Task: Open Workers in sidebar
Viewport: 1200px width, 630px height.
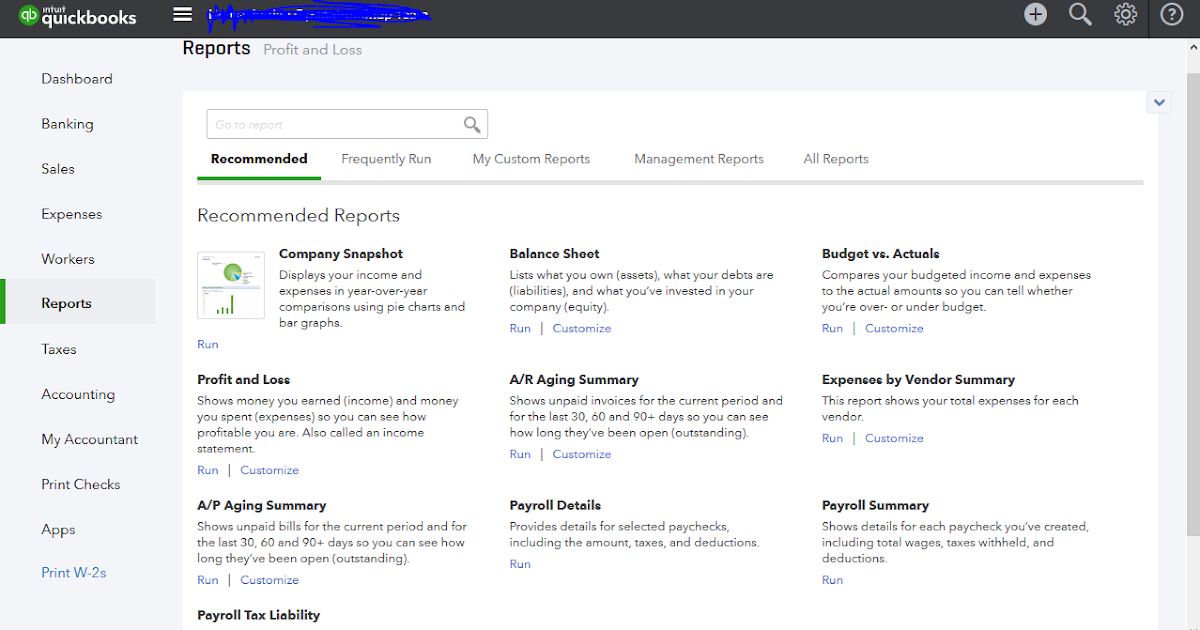Action: 68,259
